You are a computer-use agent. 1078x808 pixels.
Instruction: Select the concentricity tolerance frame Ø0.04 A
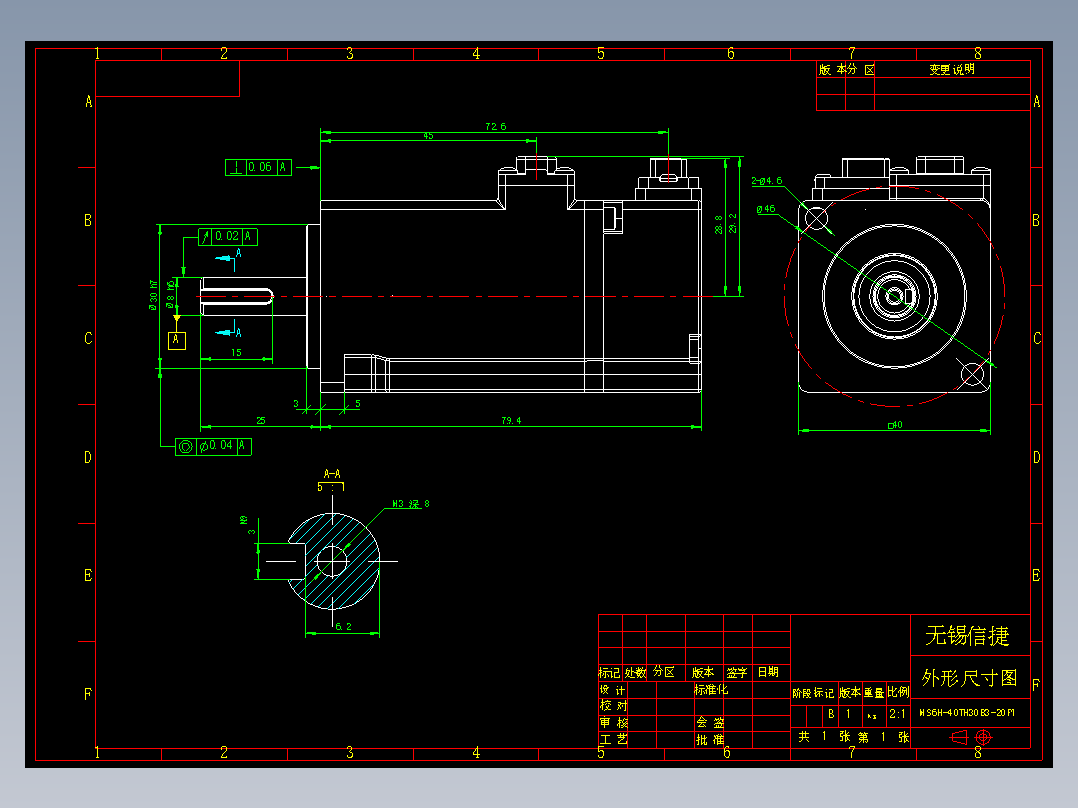click(x=212, y=447)
